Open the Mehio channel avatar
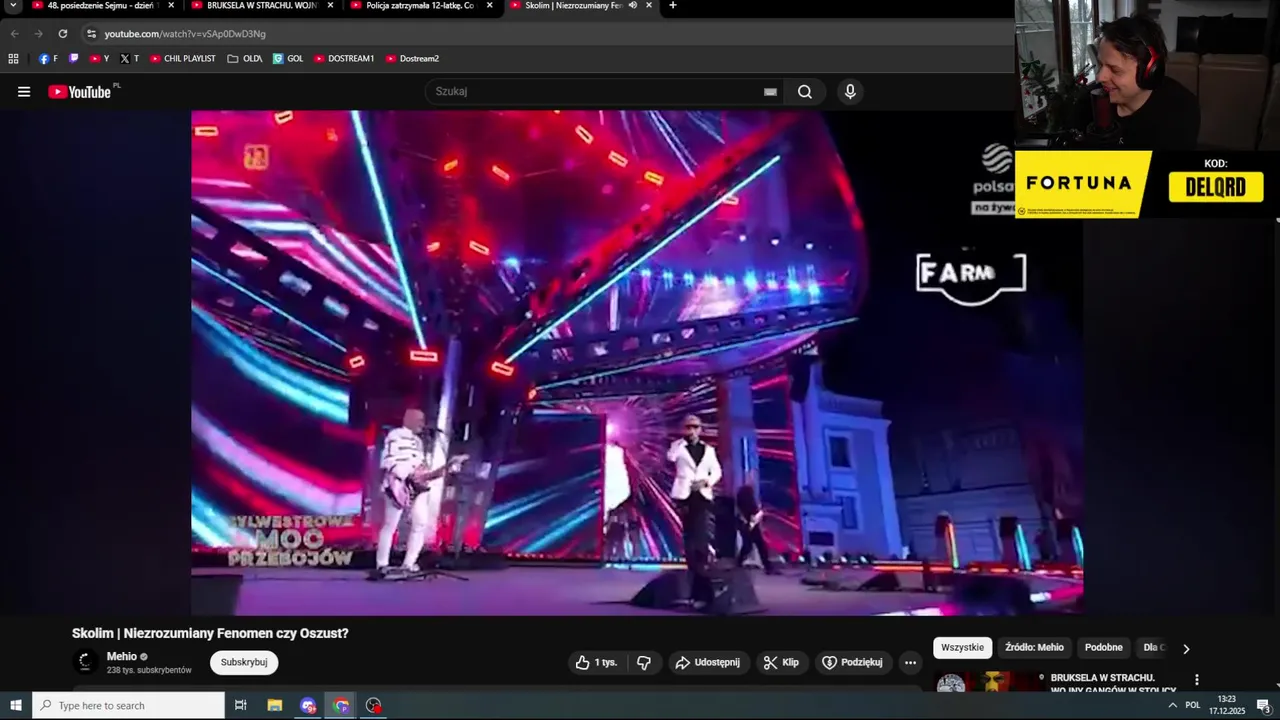Screen dimensions: 1280x720 [86, 662]
